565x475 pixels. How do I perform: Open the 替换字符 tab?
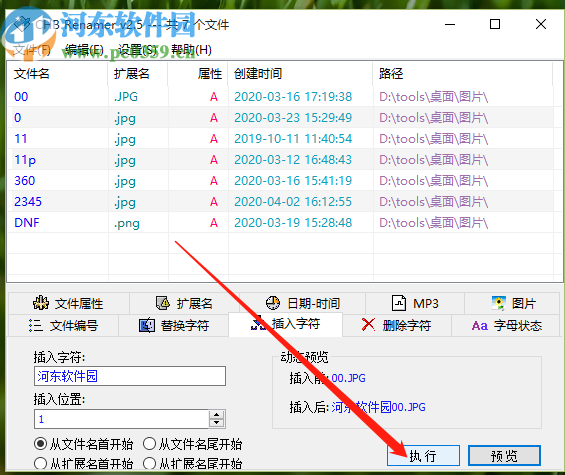tap(174, 326)
